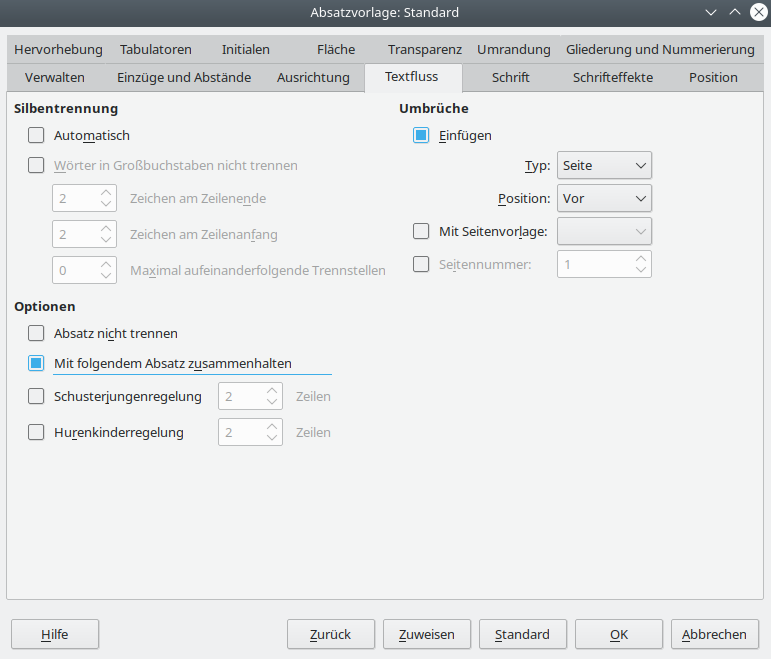The width and height of the screenshot is (771, 659).
Task: Click the Seitennummer input field
Action: coord(595,264)
